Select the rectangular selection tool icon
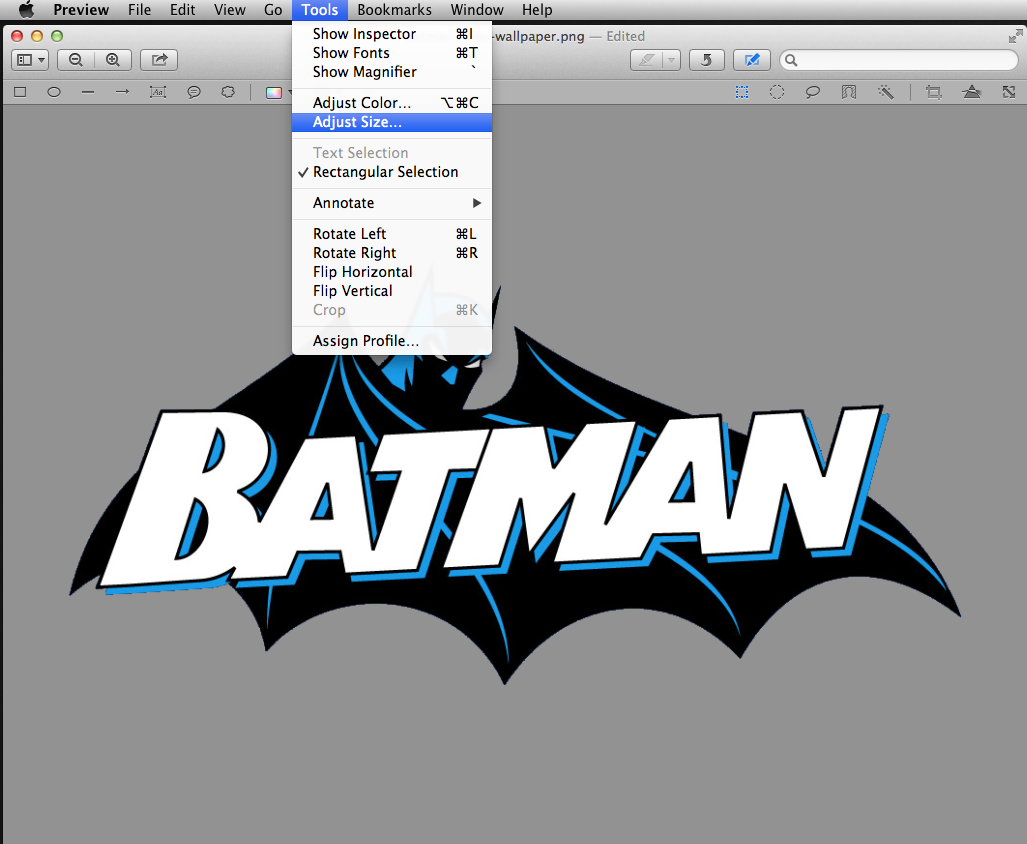 742,92
